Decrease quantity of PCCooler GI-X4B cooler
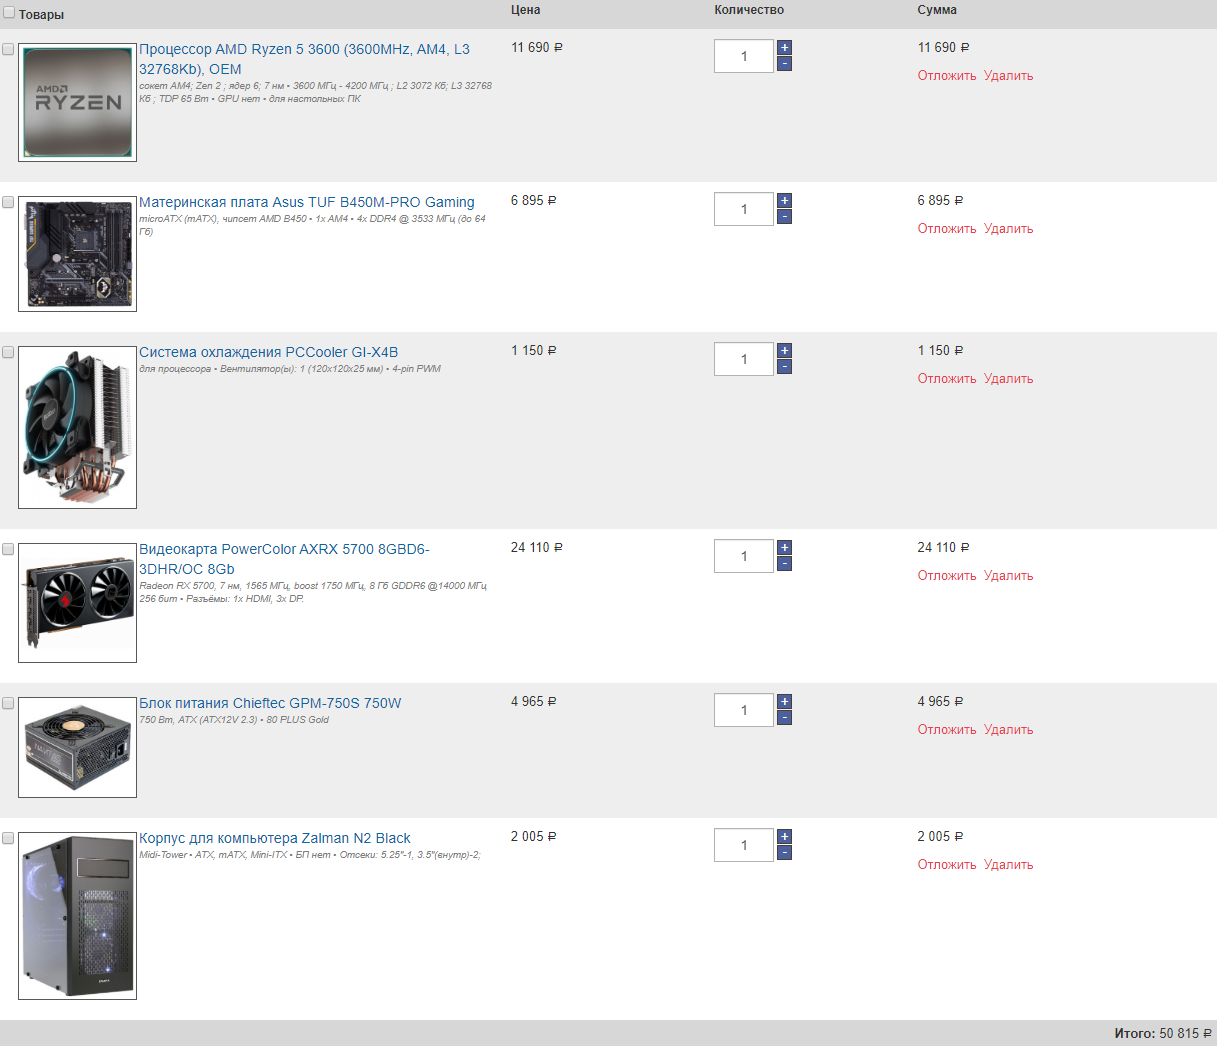Image resolution: width=1217 pixels, height=1046 pixels. 784,367
